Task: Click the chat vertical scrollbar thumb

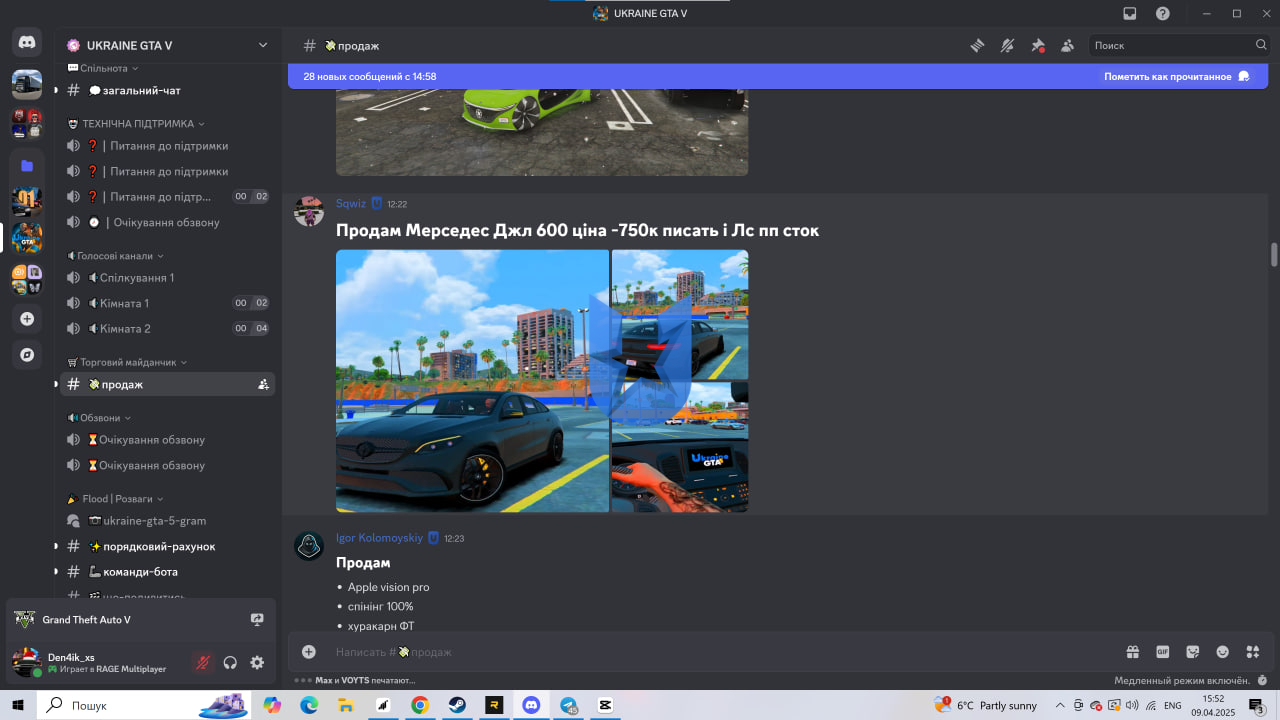Action: [x=1273, y=254]
